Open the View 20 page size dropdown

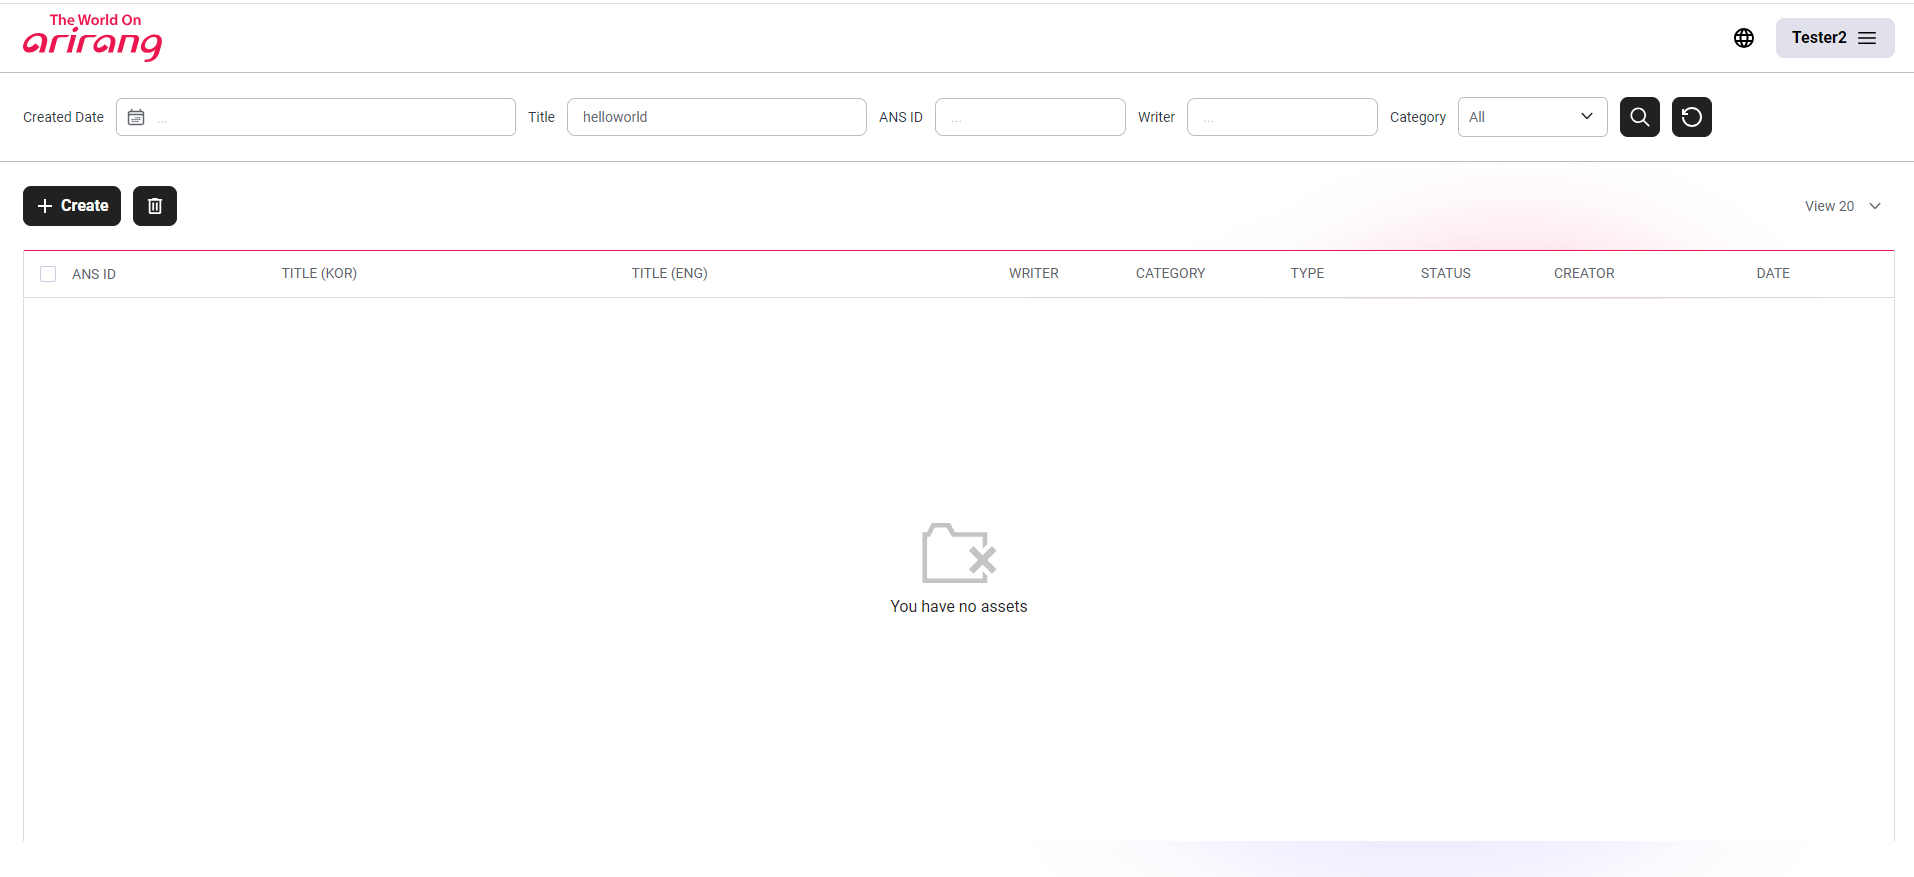click(x=1842, y=206)
